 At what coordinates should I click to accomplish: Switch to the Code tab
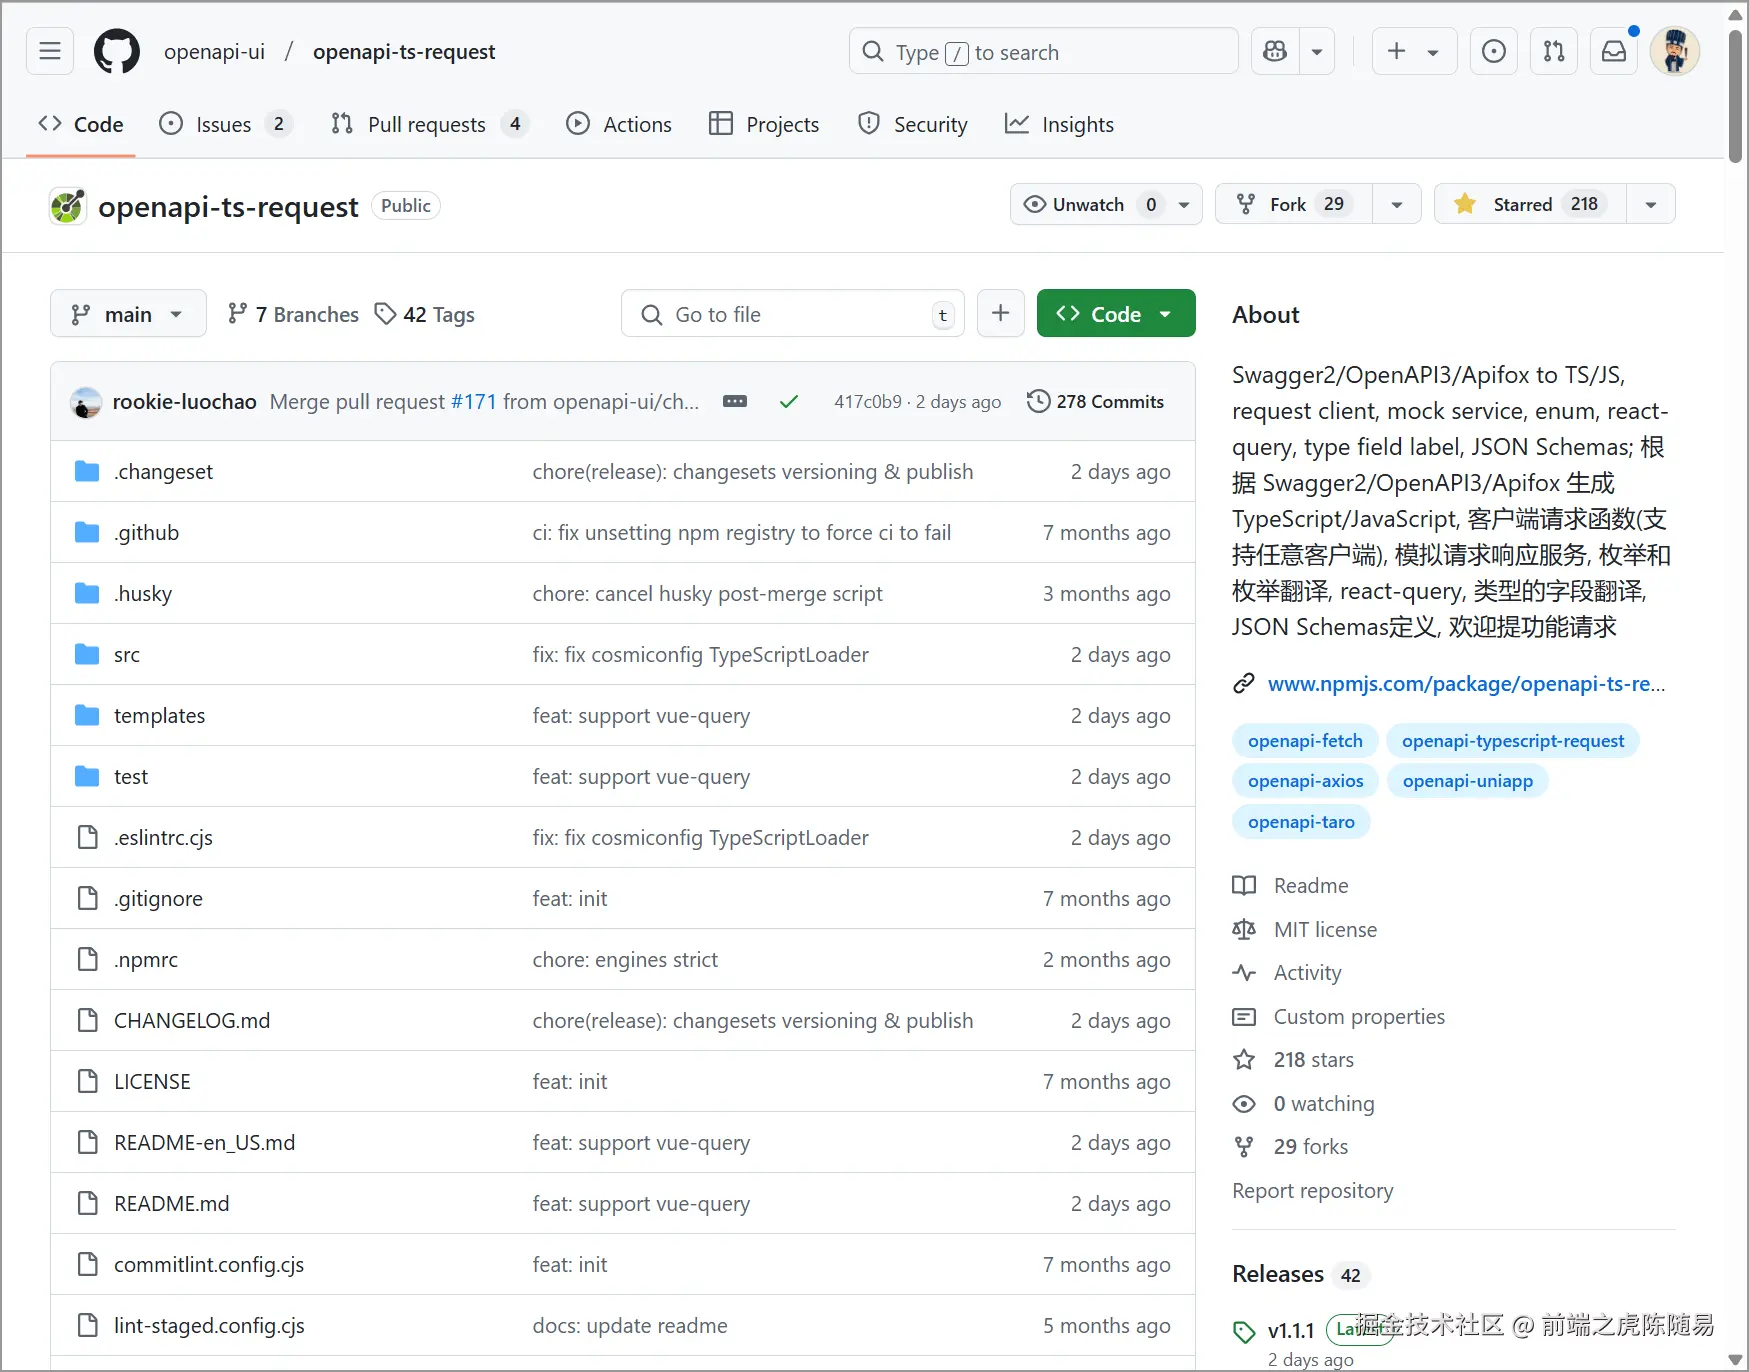(81, 124)
